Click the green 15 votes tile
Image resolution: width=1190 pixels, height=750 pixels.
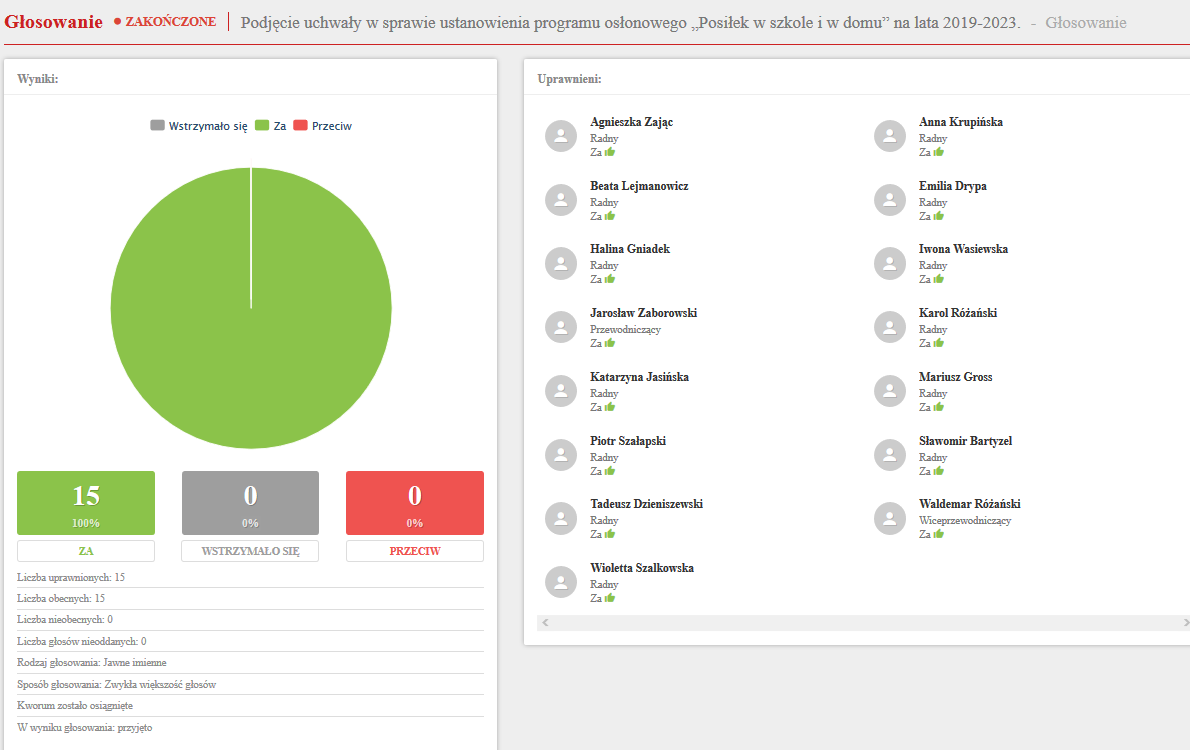coord(86,503)
